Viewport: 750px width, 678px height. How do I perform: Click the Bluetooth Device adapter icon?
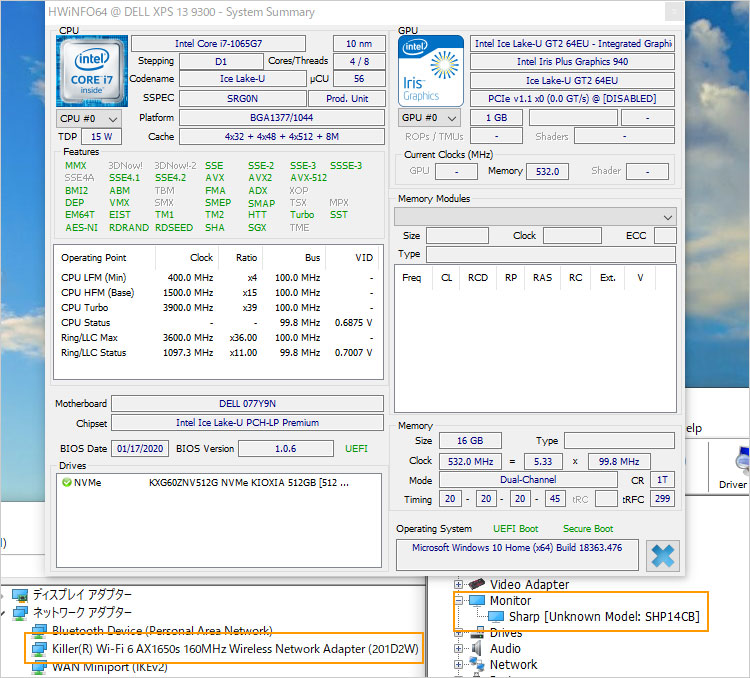coord(39,630)
